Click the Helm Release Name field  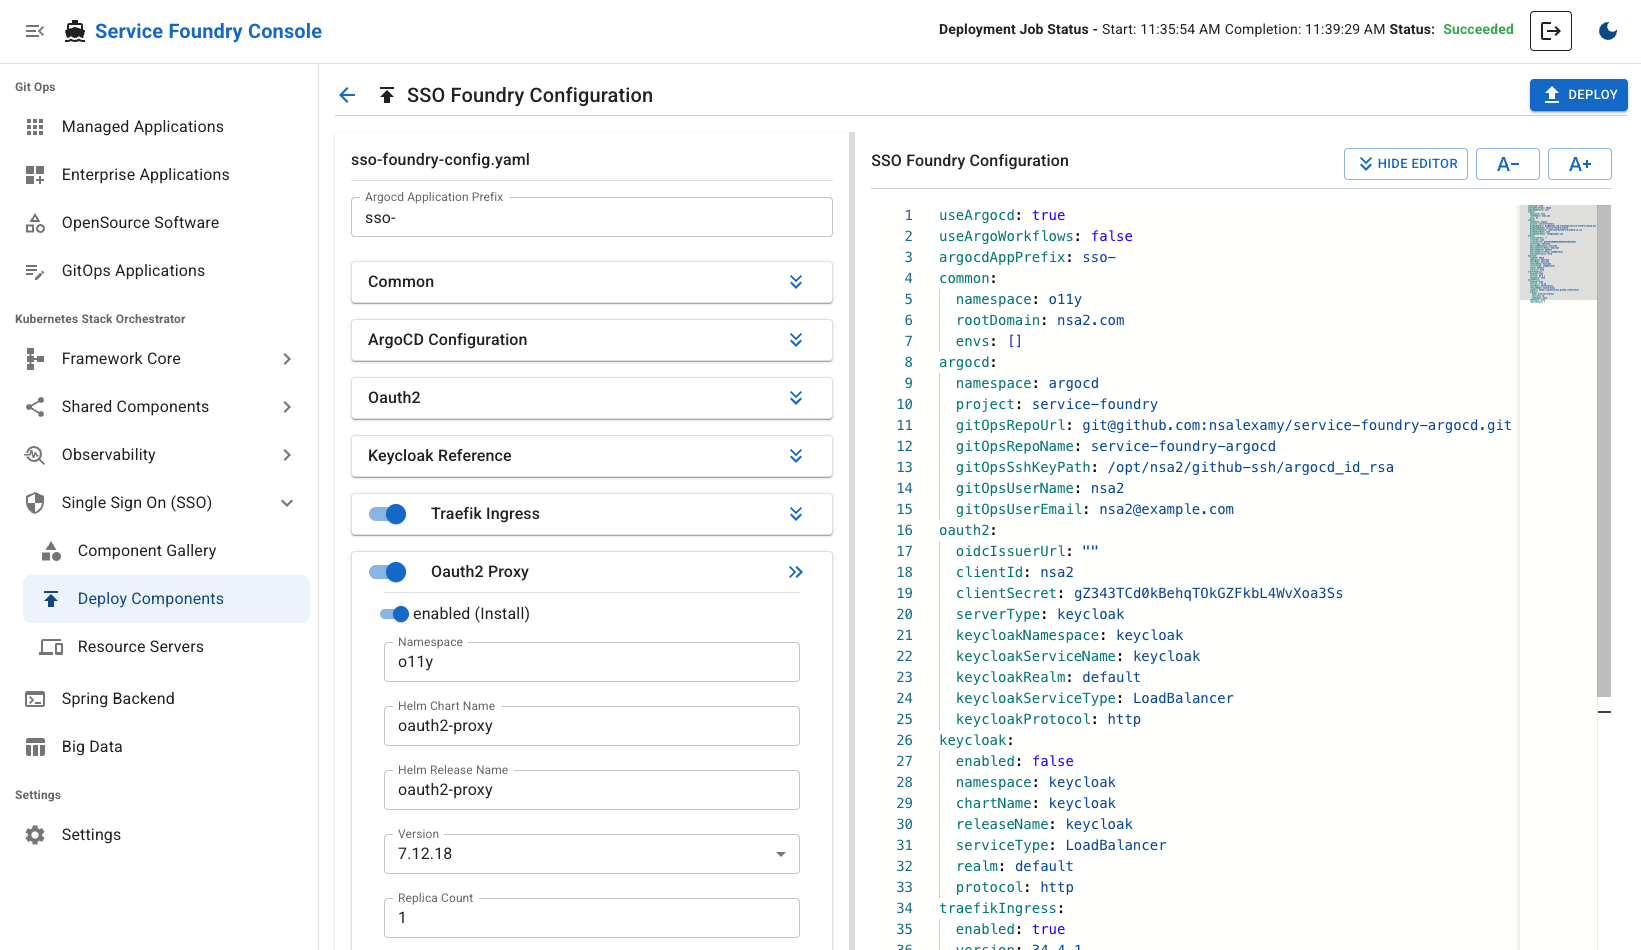click(592, 790)
